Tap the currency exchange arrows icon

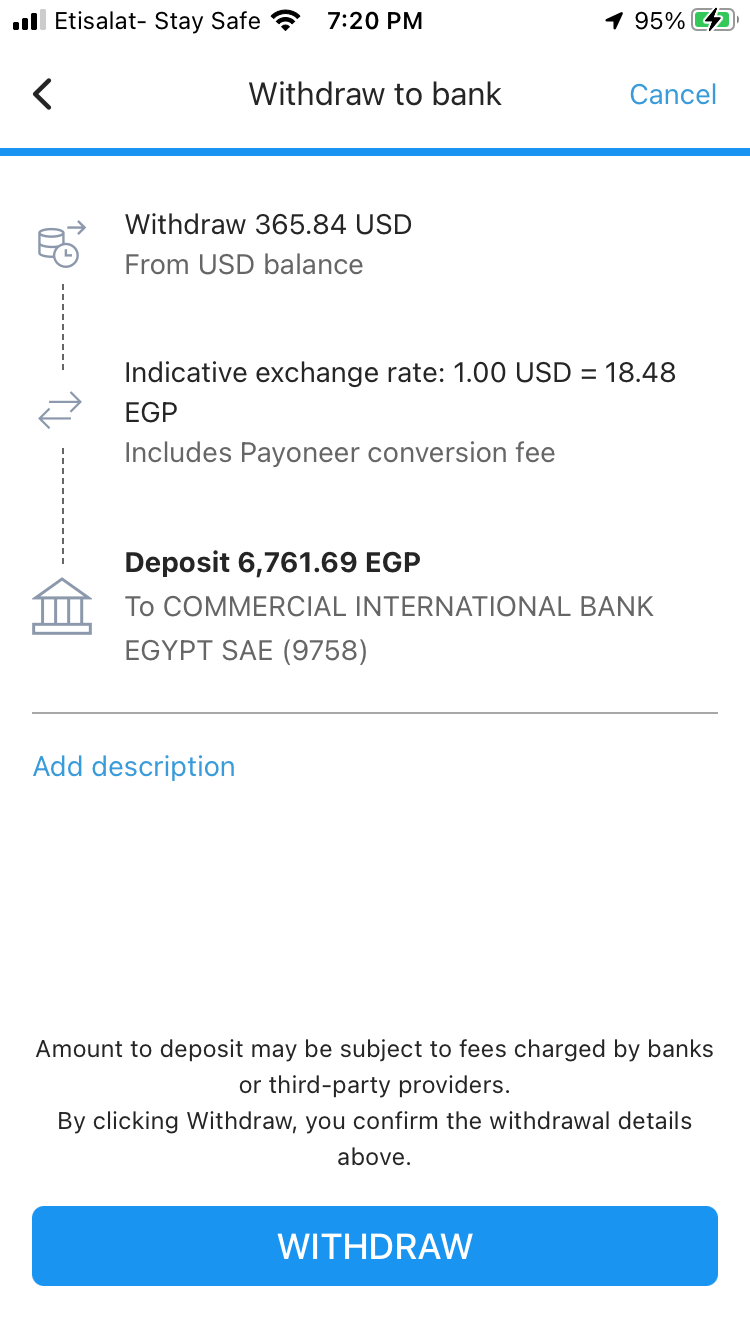(62, 412)
